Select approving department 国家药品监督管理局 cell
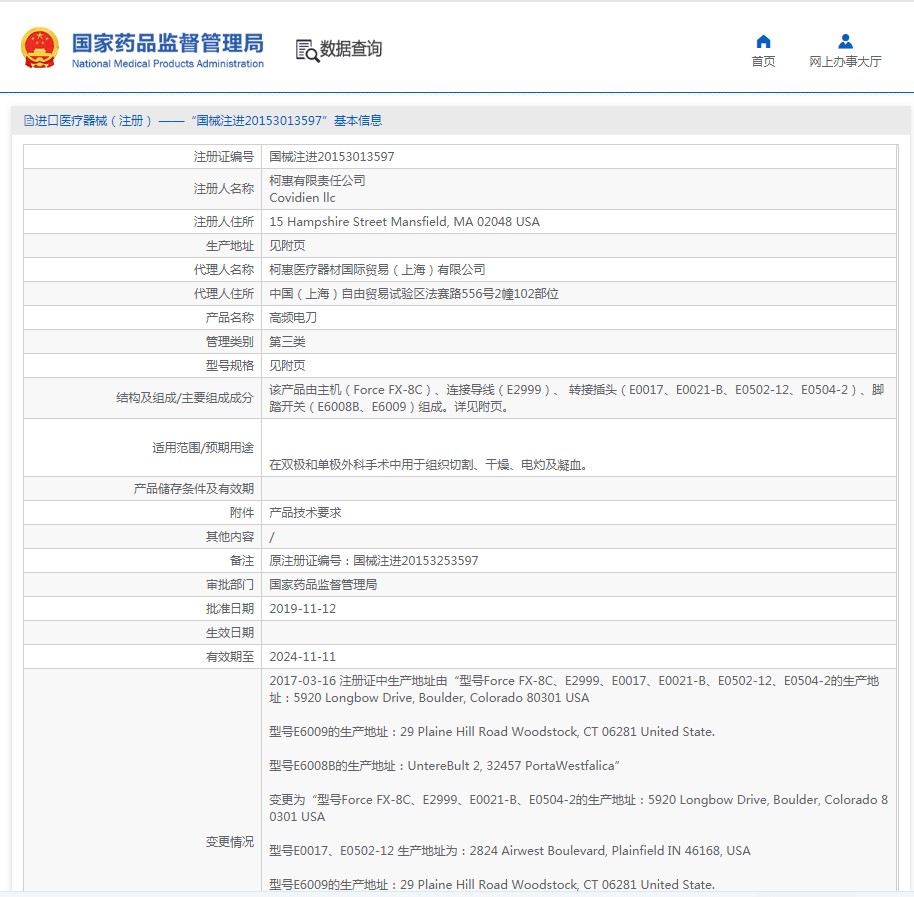The height and width of the screenshot is (897, 914). coord(323,585)
